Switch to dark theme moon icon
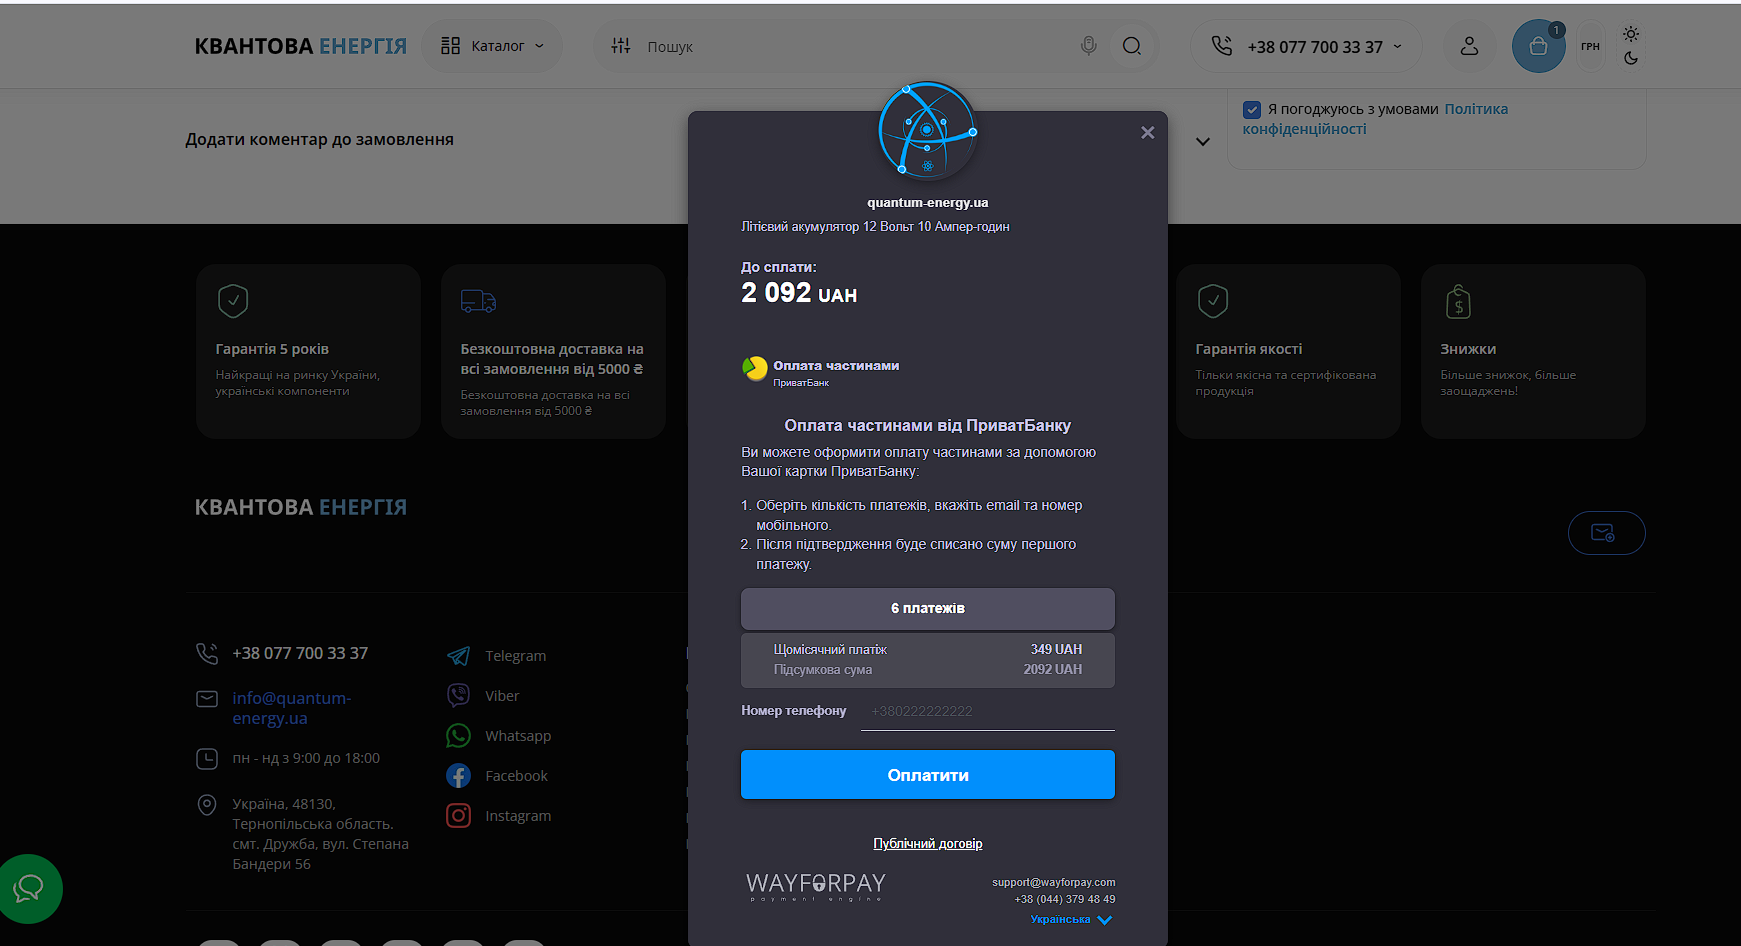Screen dimensions: 1741x946 click(1631, 58)
